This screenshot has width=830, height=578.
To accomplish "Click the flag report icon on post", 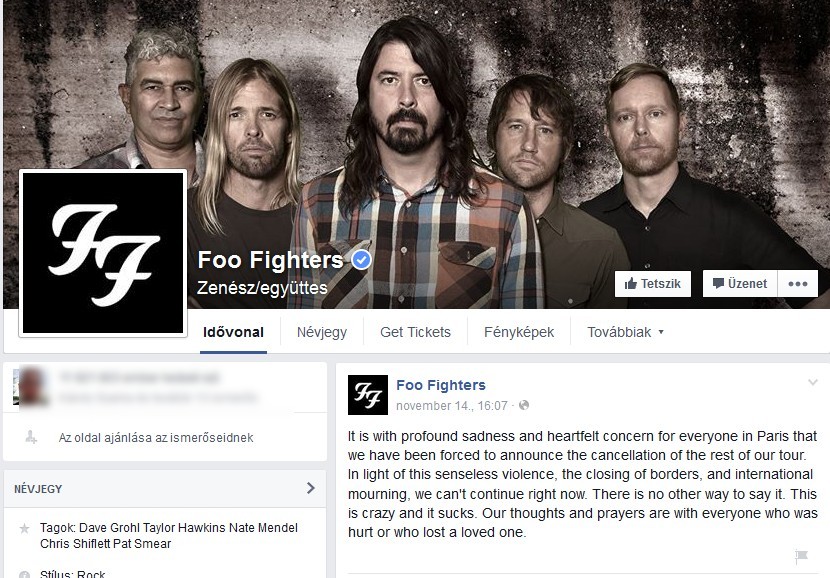I will 801,555.
